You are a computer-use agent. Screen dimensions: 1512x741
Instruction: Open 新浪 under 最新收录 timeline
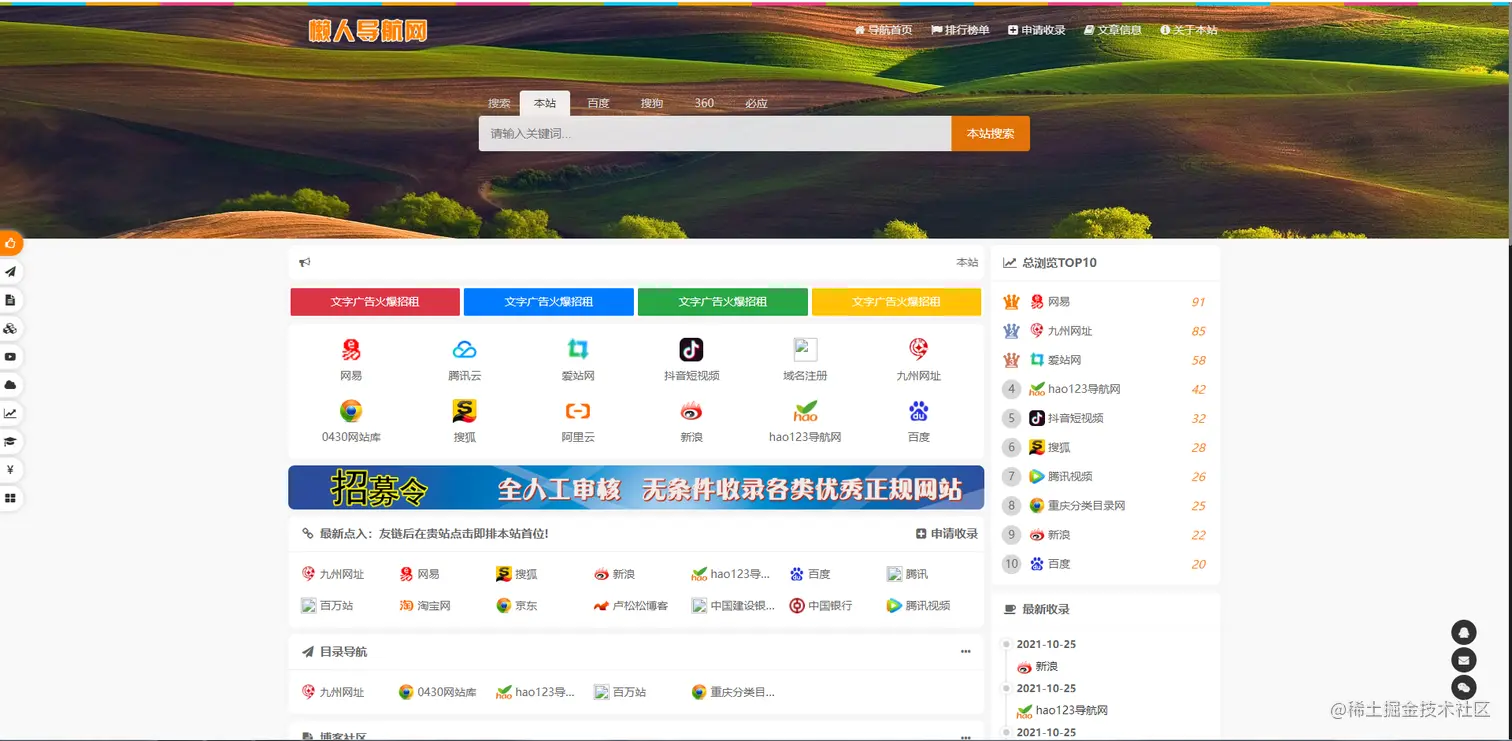pos(1037,667)
